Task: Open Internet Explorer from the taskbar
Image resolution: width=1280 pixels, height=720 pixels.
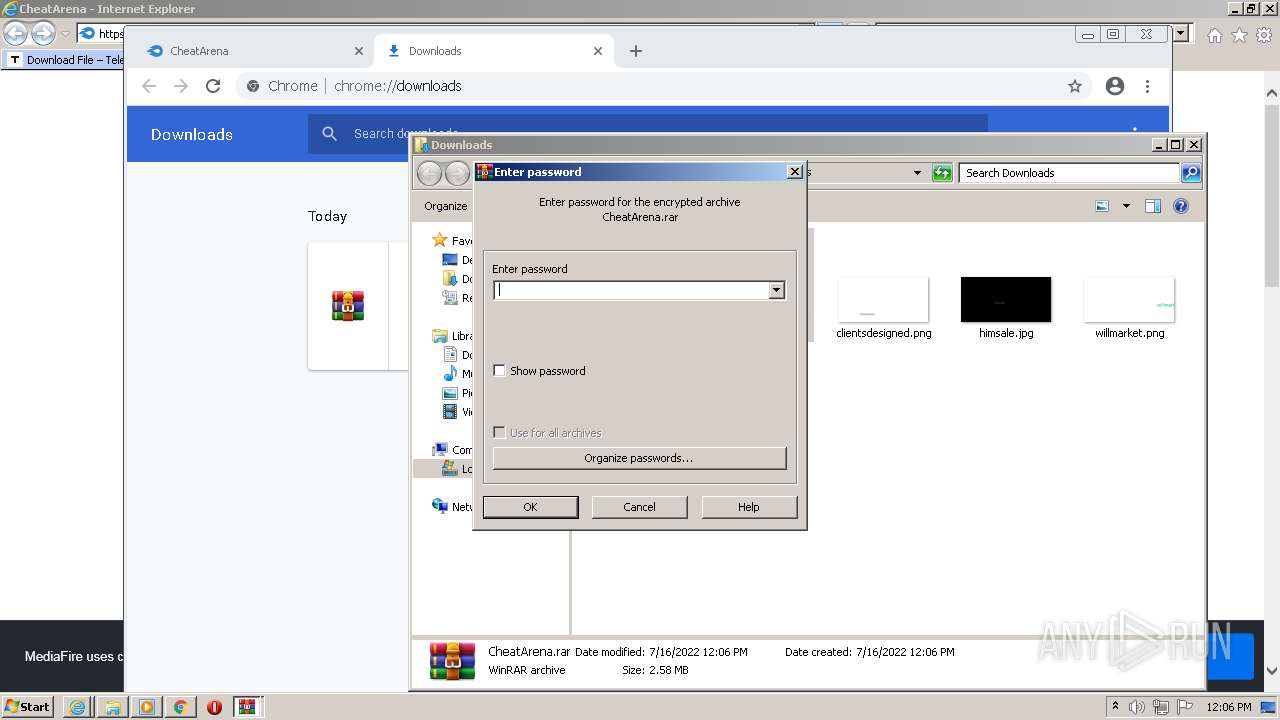Action: [x=77, y=707]
